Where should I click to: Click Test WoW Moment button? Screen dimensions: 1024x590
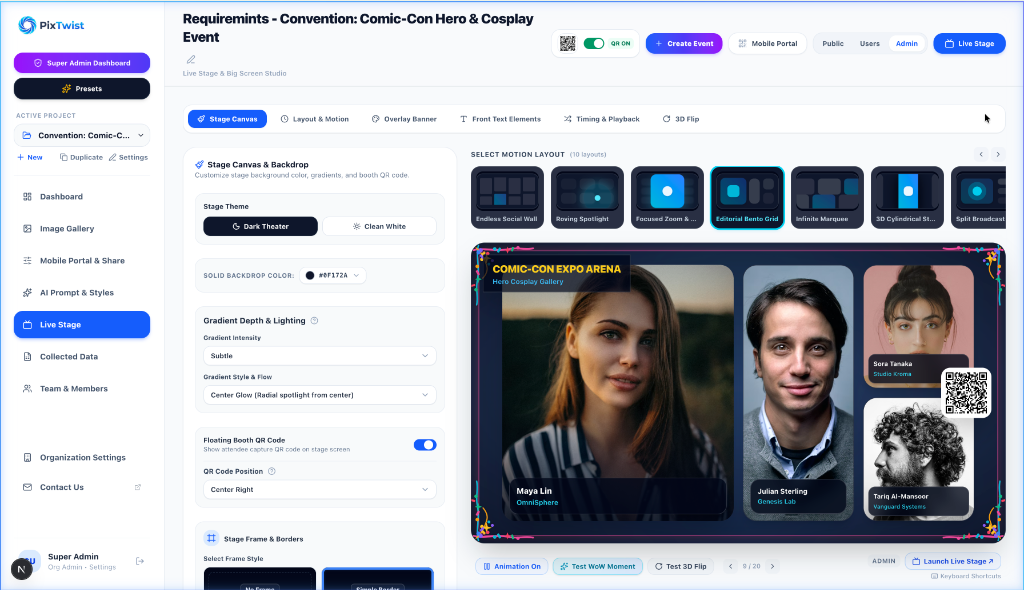(x=598, y=566)
